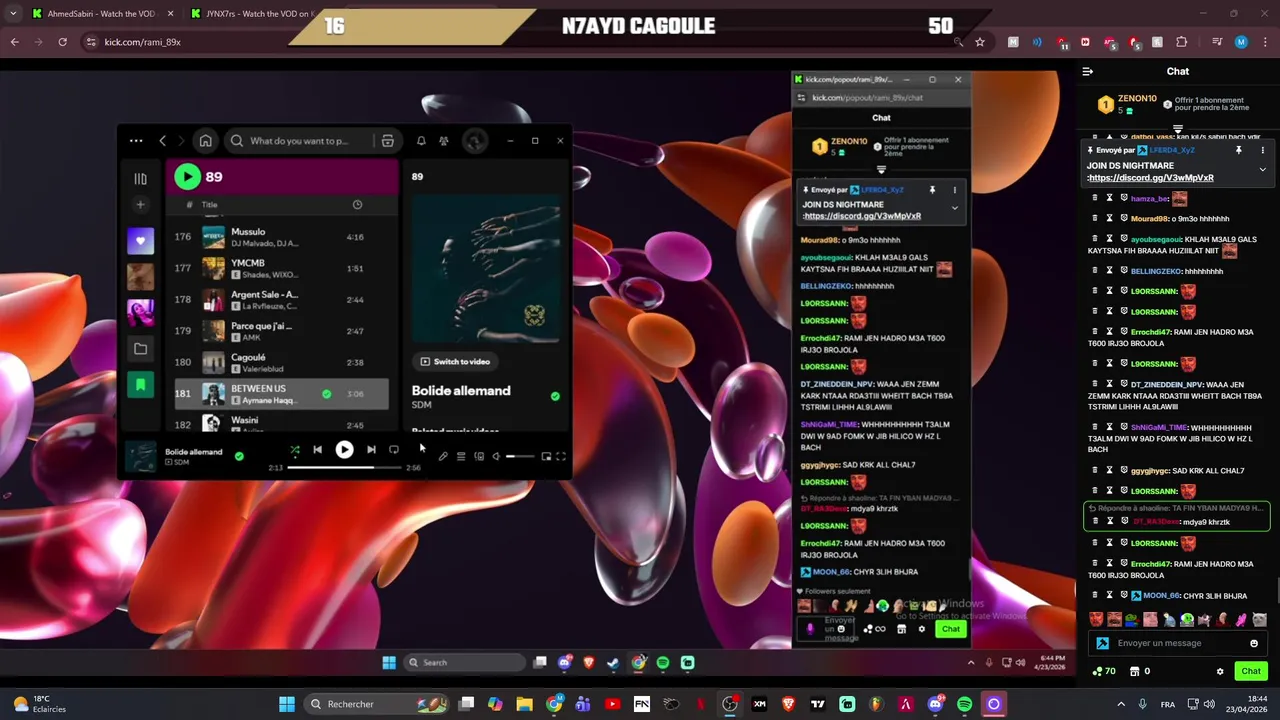
Task: Play the 89 playlist with green button
Action: click(187, 177)
